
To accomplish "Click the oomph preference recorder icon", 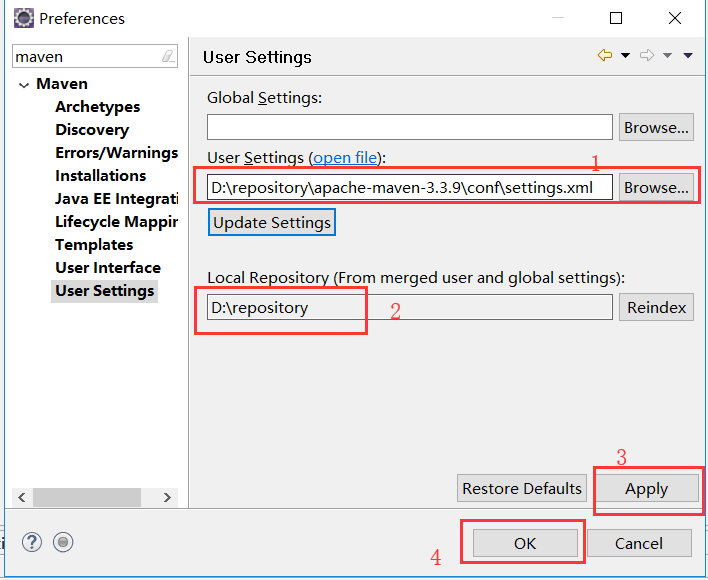I will coord(63,542).
